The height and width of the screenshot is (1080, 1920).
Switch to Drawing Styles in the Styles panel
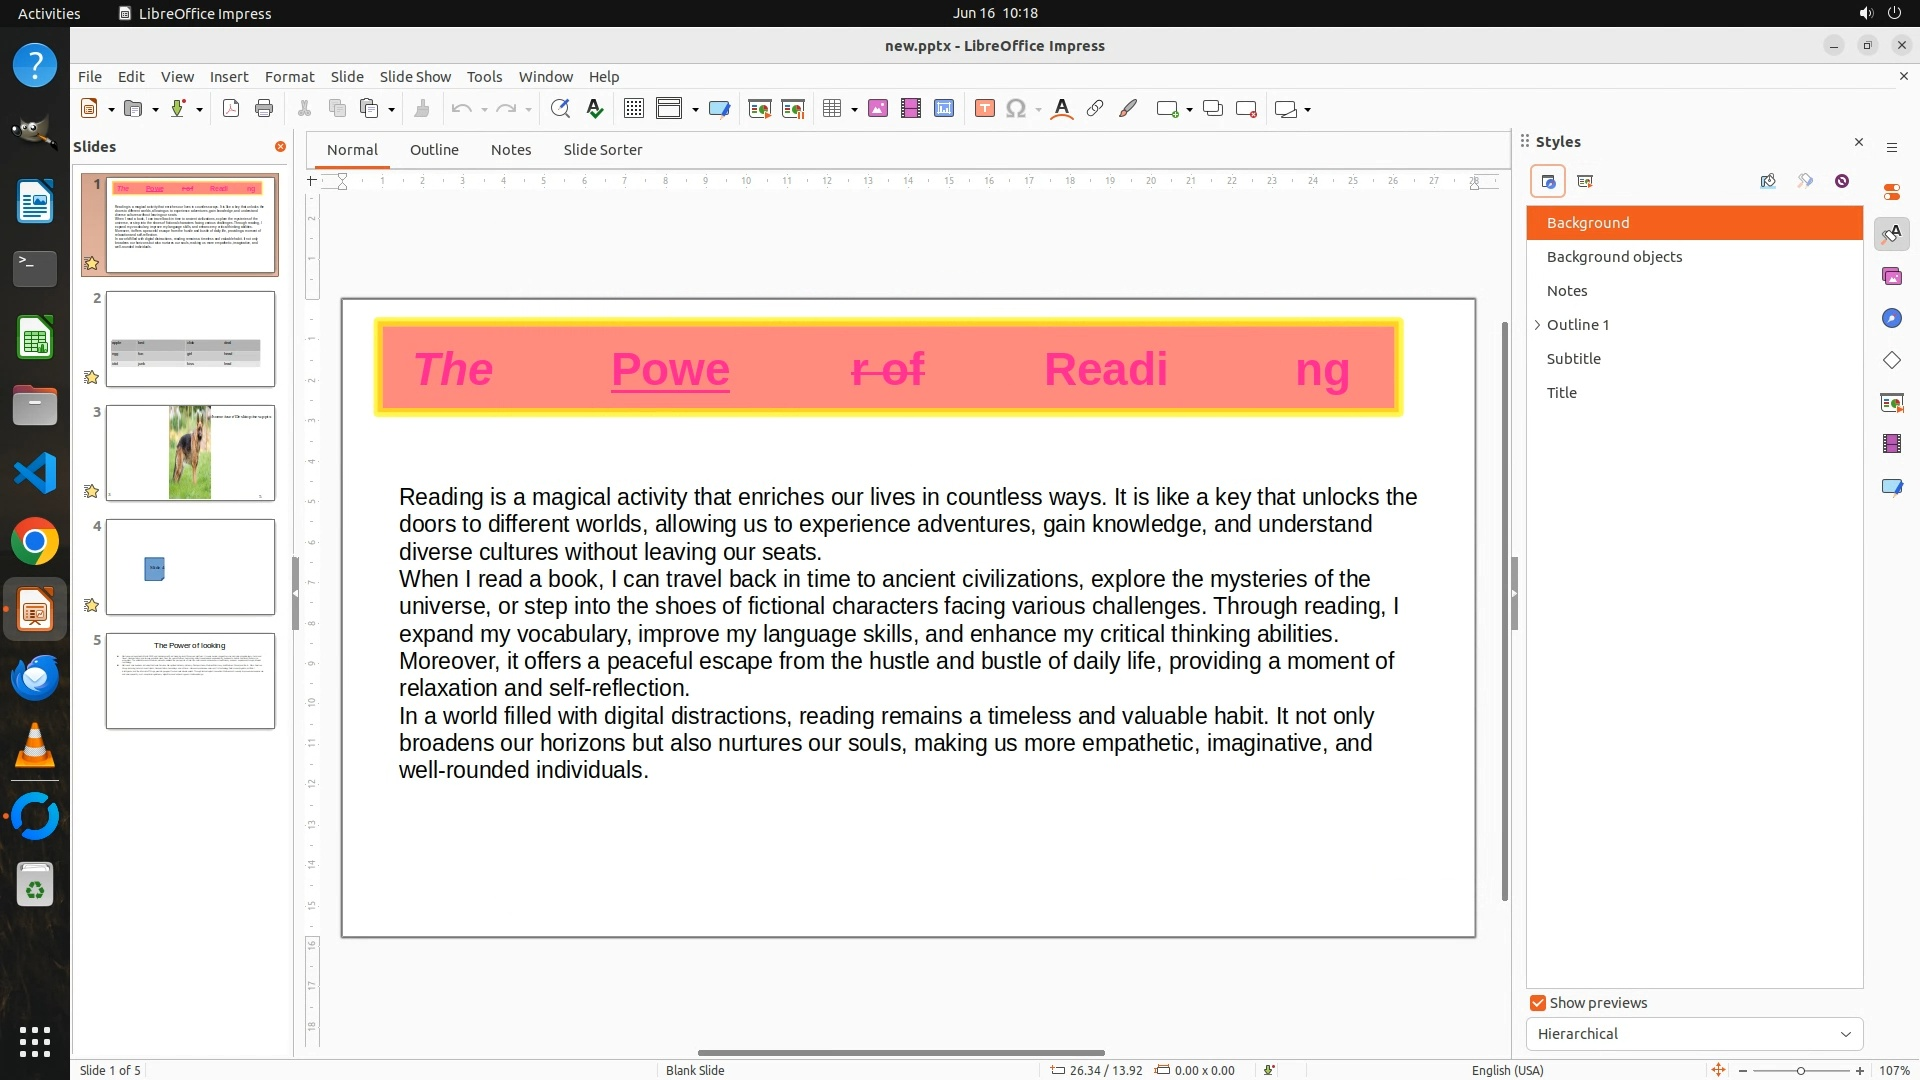[x=1548, y=181]
